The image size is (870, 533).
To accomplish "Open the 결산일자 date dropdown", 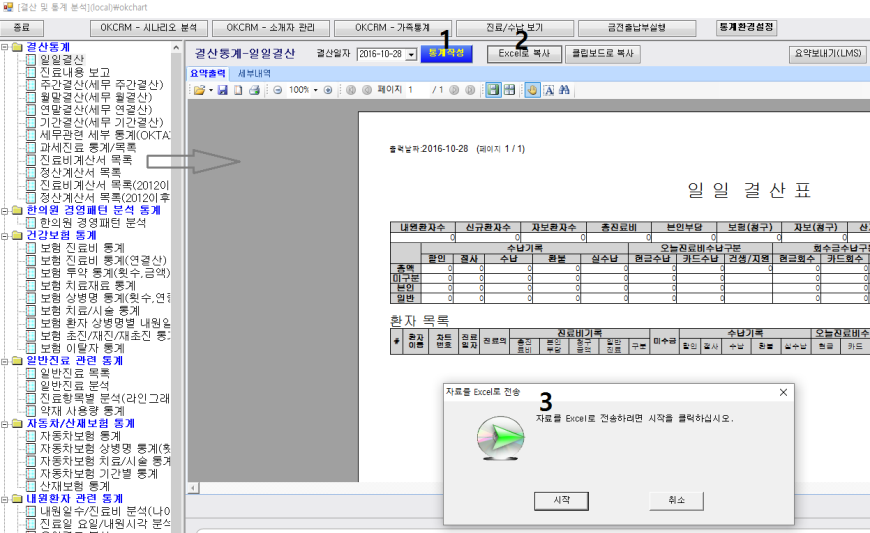I will click(411, 54).
